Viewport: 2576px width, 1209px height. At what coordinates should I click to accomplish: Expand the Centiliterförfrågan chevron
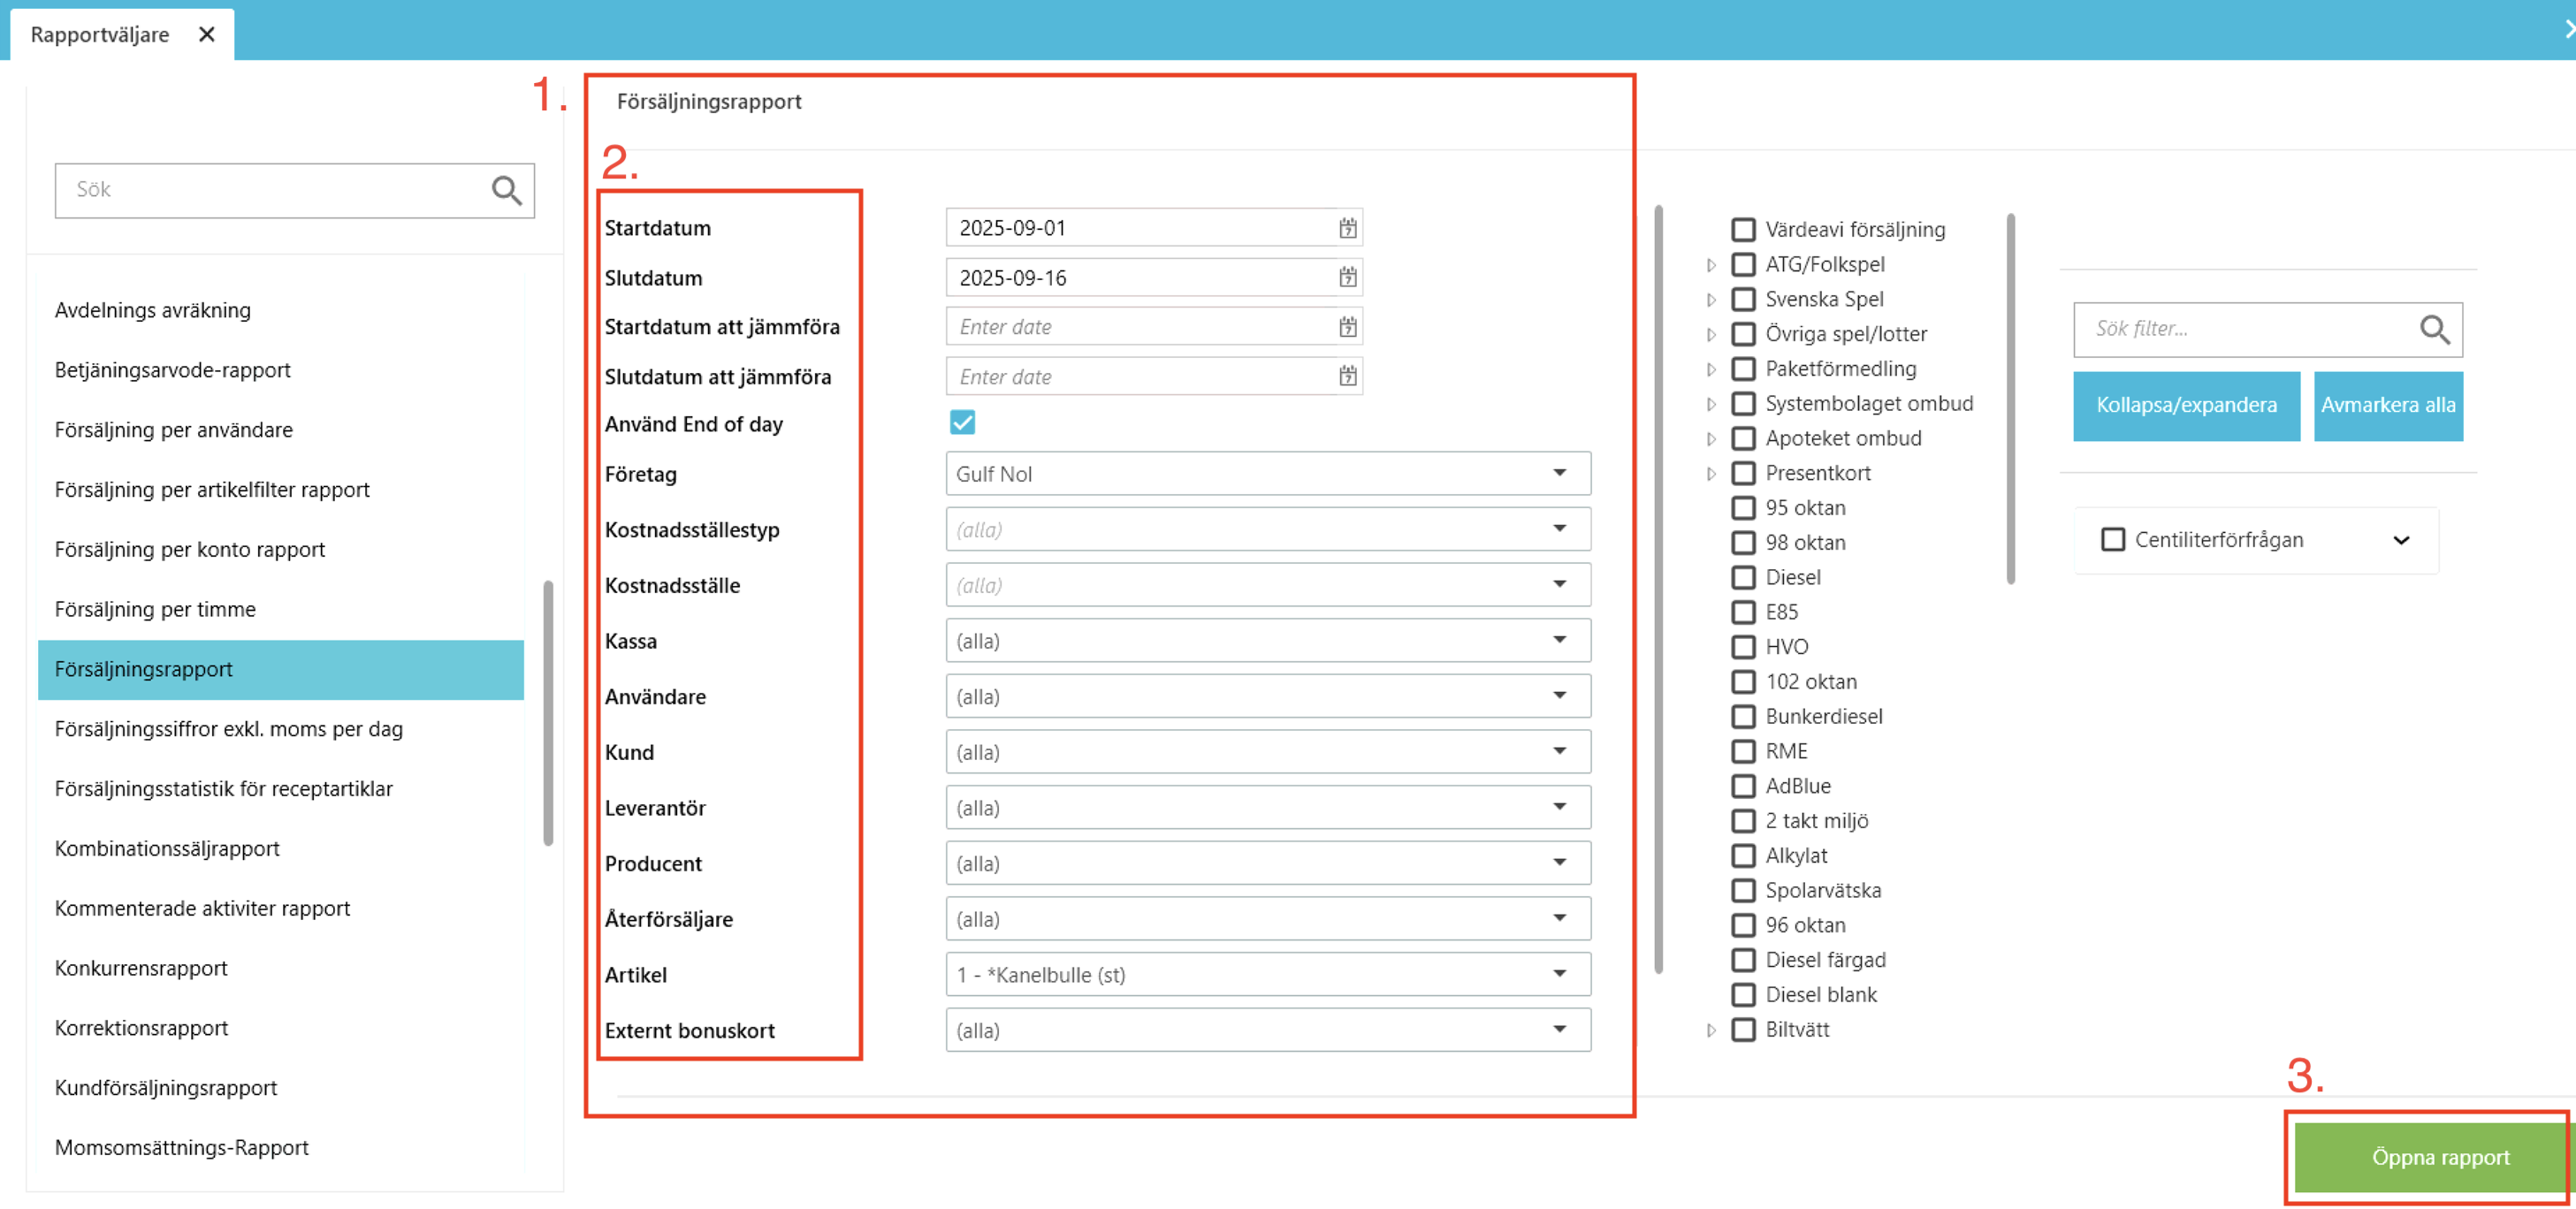2400,540
